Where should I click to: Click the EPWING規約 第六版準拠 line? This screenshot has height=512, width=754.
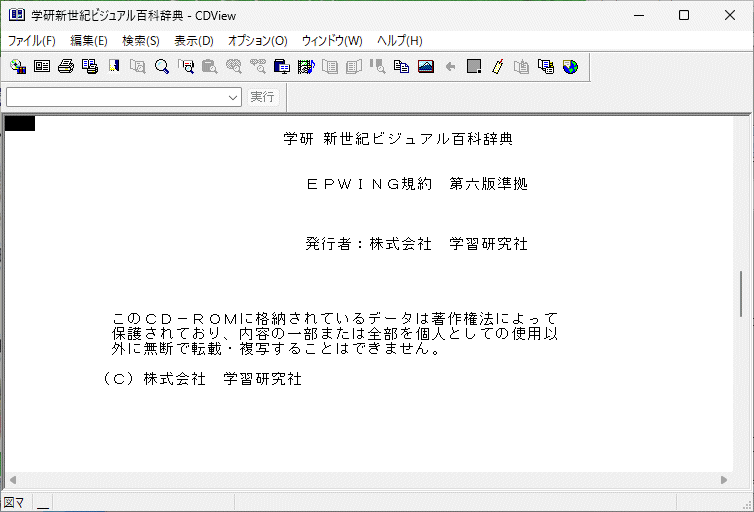[417, 184]
